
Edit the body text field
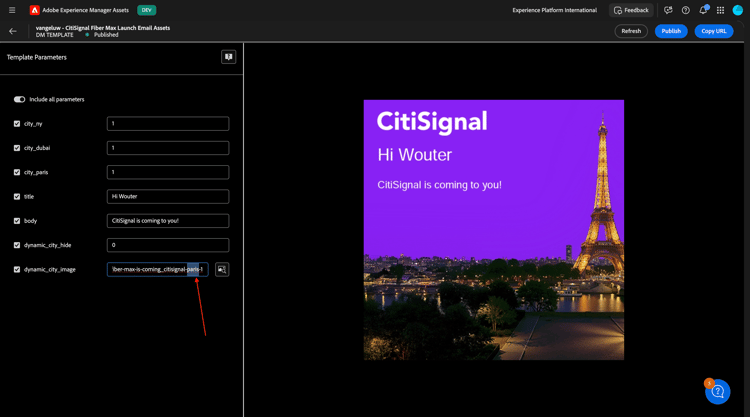coord(168,221)
